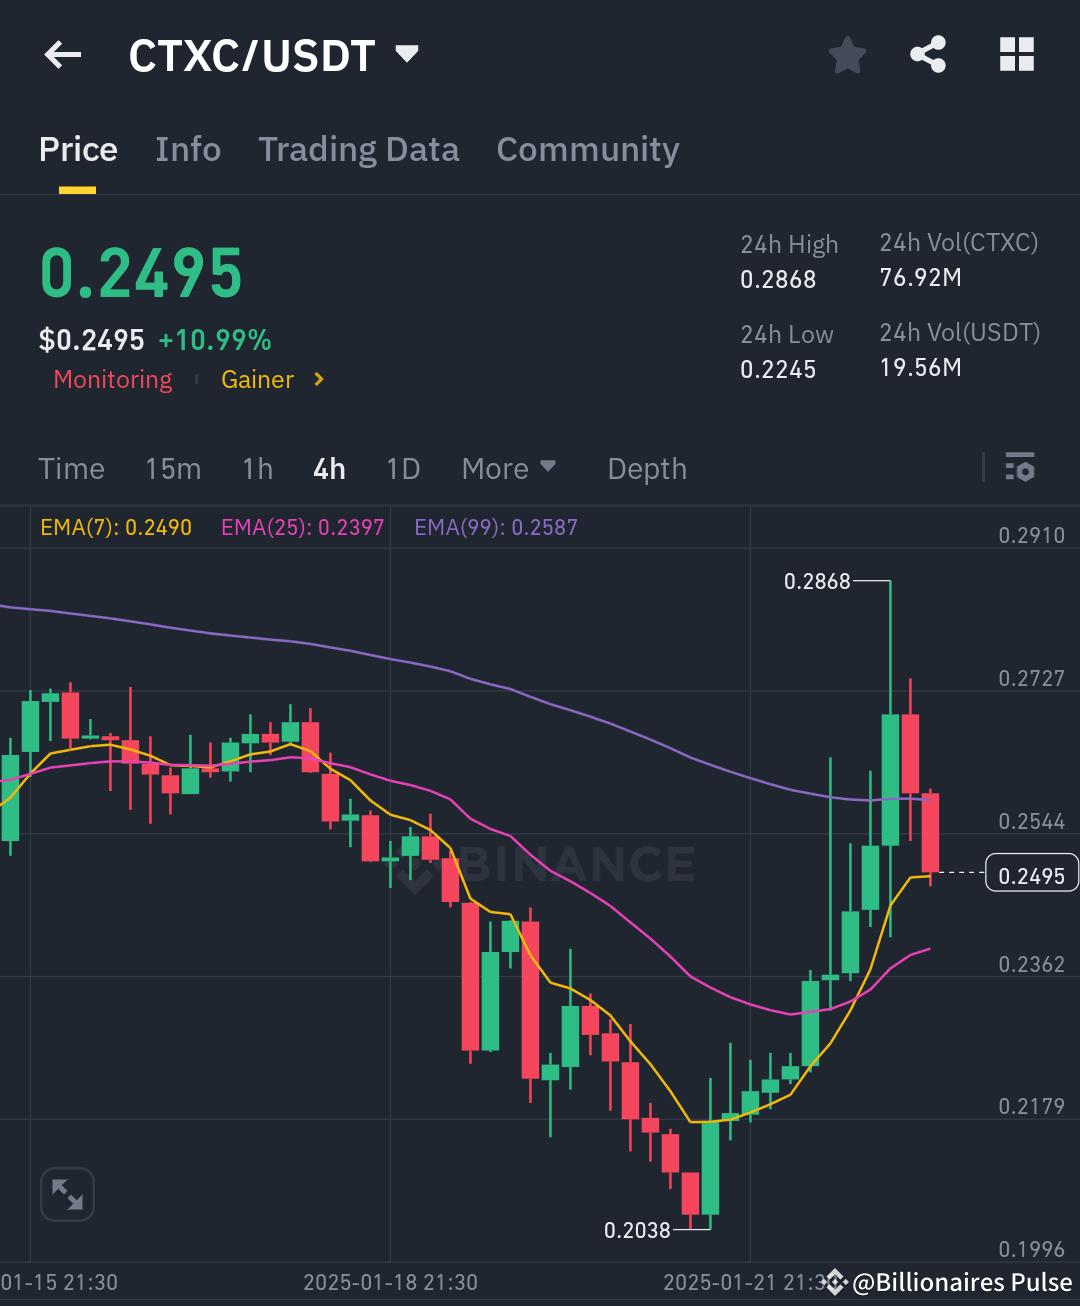Viewport: 1080px width, 1306px height.
Task: Select the 1D candlestick interval
Action: click(x=403, y=467)
